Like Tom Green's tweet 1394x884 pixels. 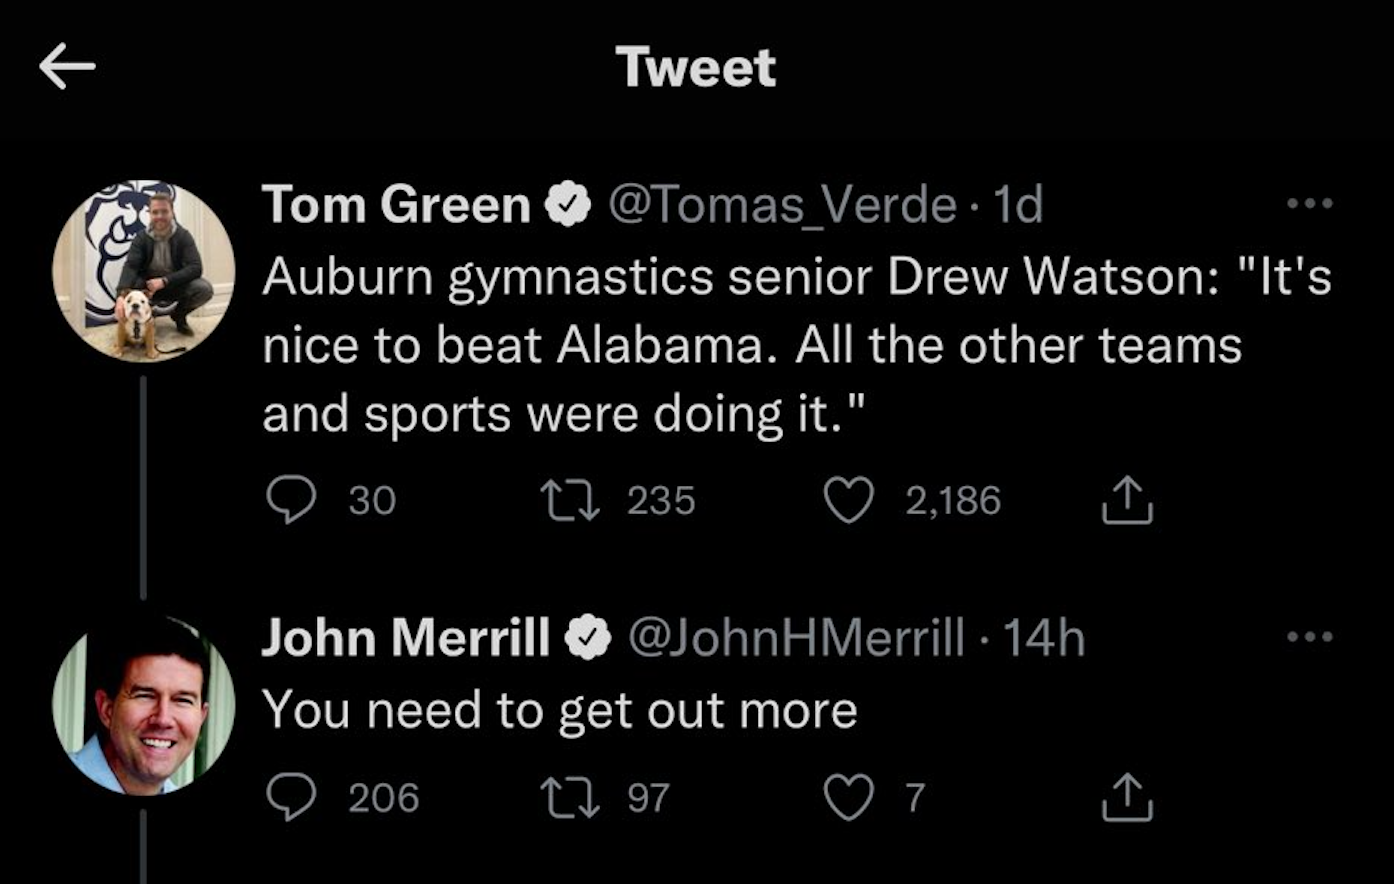point(848,500)
